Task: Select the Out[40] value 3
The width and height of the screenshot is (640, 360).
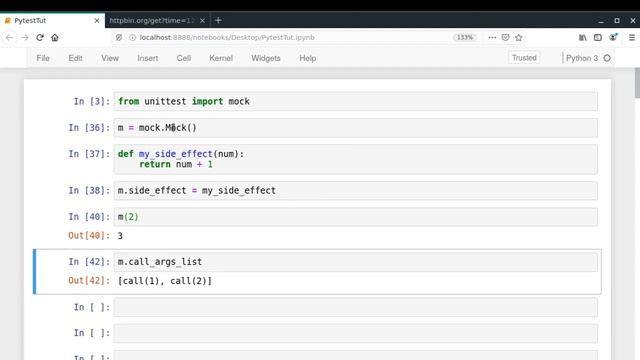Action: (x=120, y=236)
